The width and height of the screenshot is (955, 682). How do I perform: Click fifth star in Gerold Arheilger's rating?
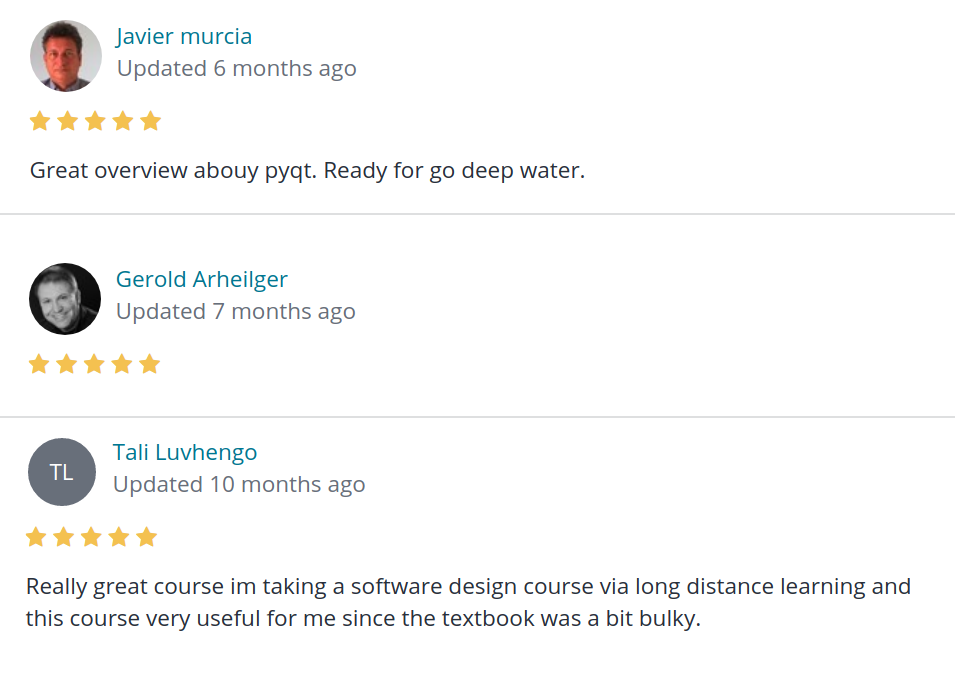[x=150, y=364]
